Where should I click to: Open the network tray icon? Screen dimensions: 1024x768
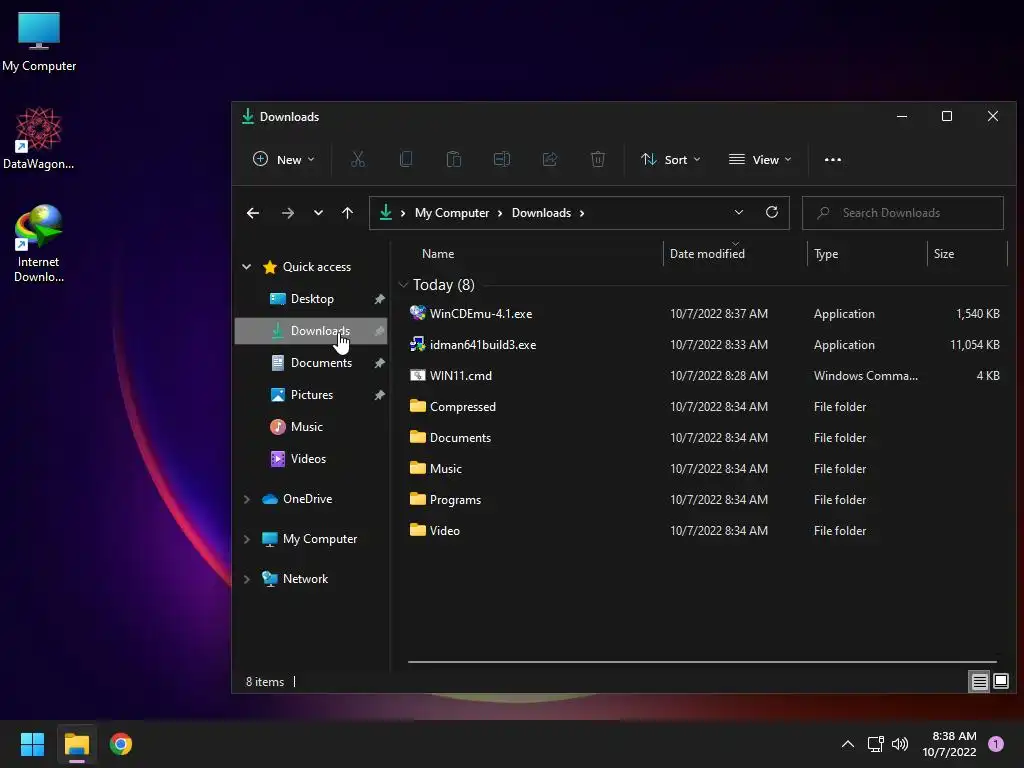pos(875,744)
